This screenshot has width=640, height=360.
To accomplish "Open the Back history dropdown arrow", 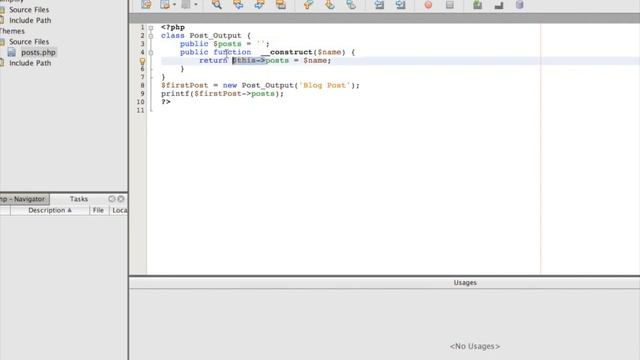I will click(x=174, y=4).
